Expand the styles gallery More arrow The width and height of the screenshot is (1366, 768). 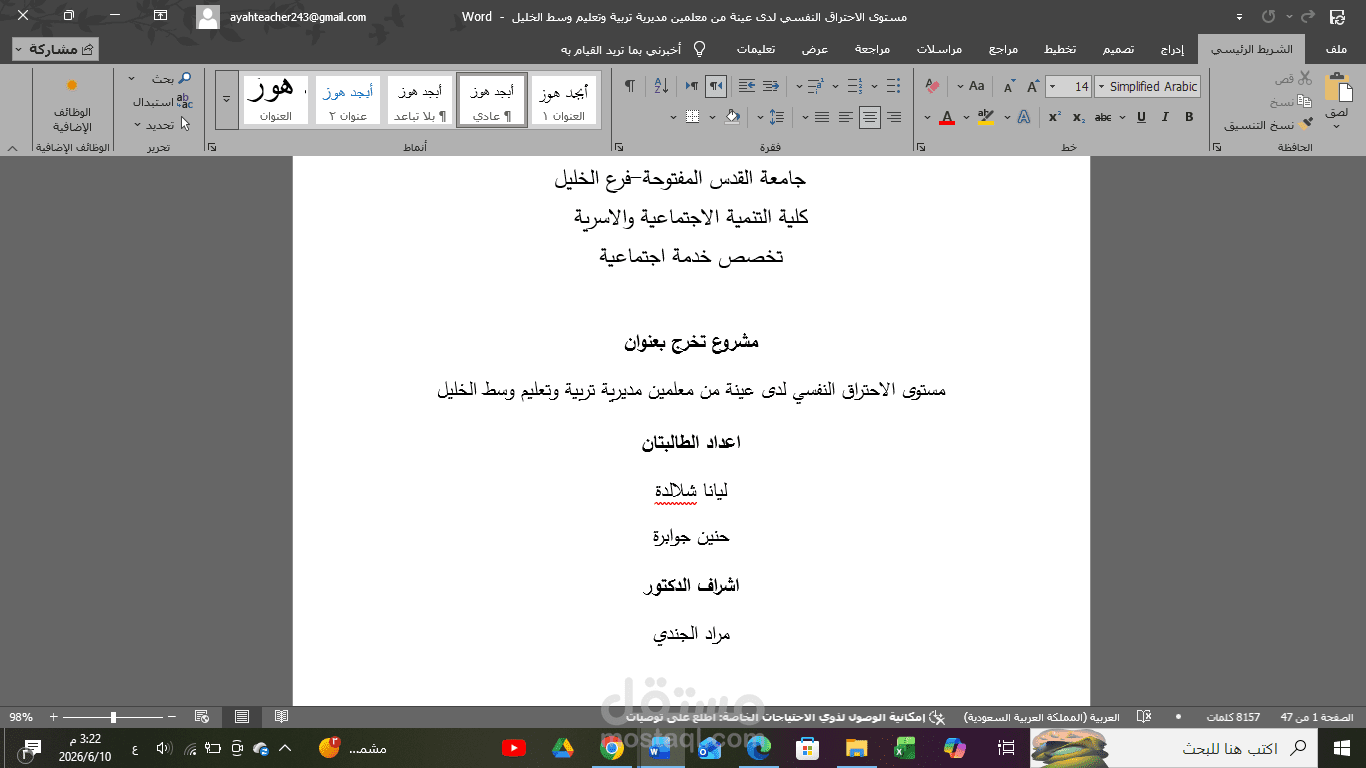(227, 99)
